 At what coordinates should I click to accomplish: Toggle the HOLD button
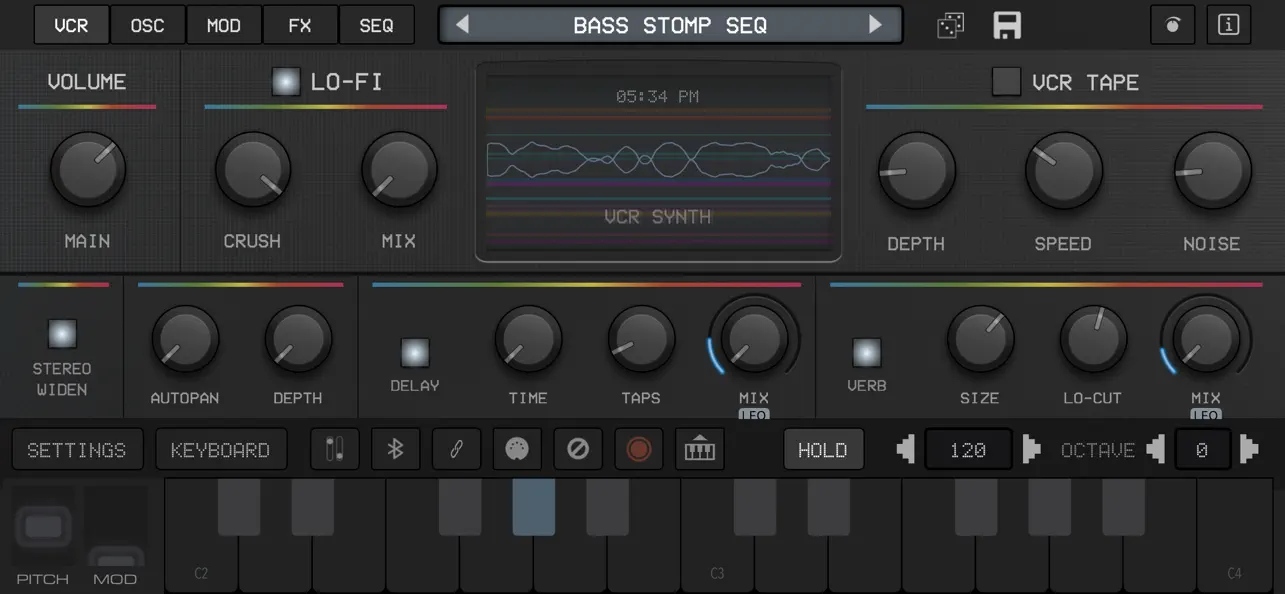click(823, 450)
